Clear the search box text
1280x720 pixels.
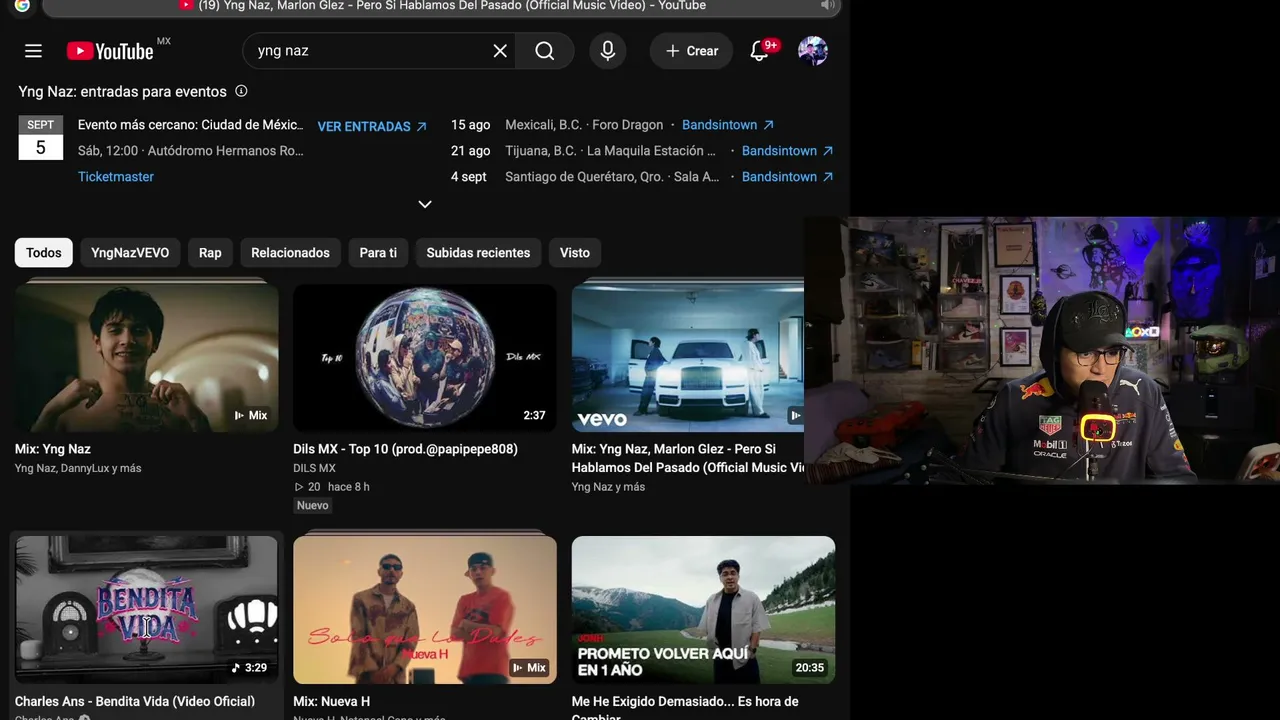[500, 51]
